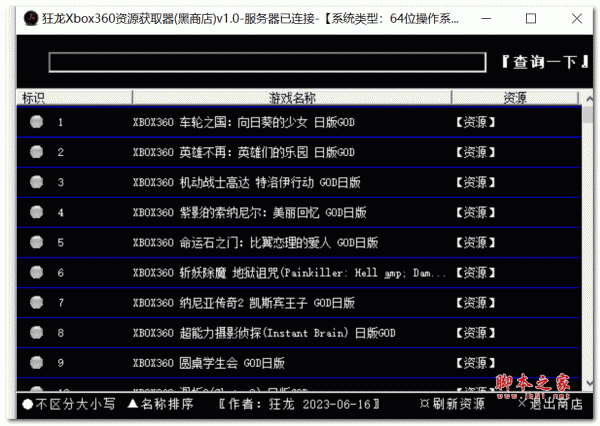Click the gray status icon in row 7

[x=37, y=302]
